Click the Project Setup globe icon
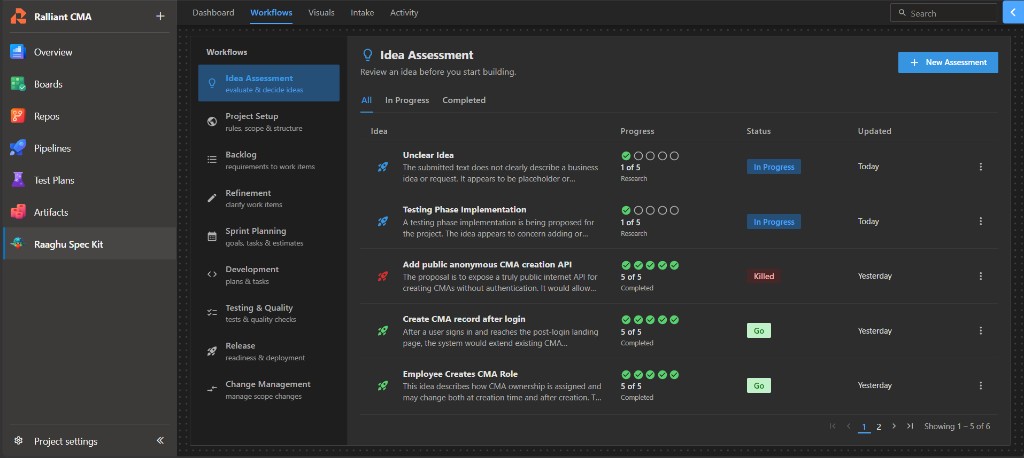This screenshot has height=458, width=1024. pos(212,122)
